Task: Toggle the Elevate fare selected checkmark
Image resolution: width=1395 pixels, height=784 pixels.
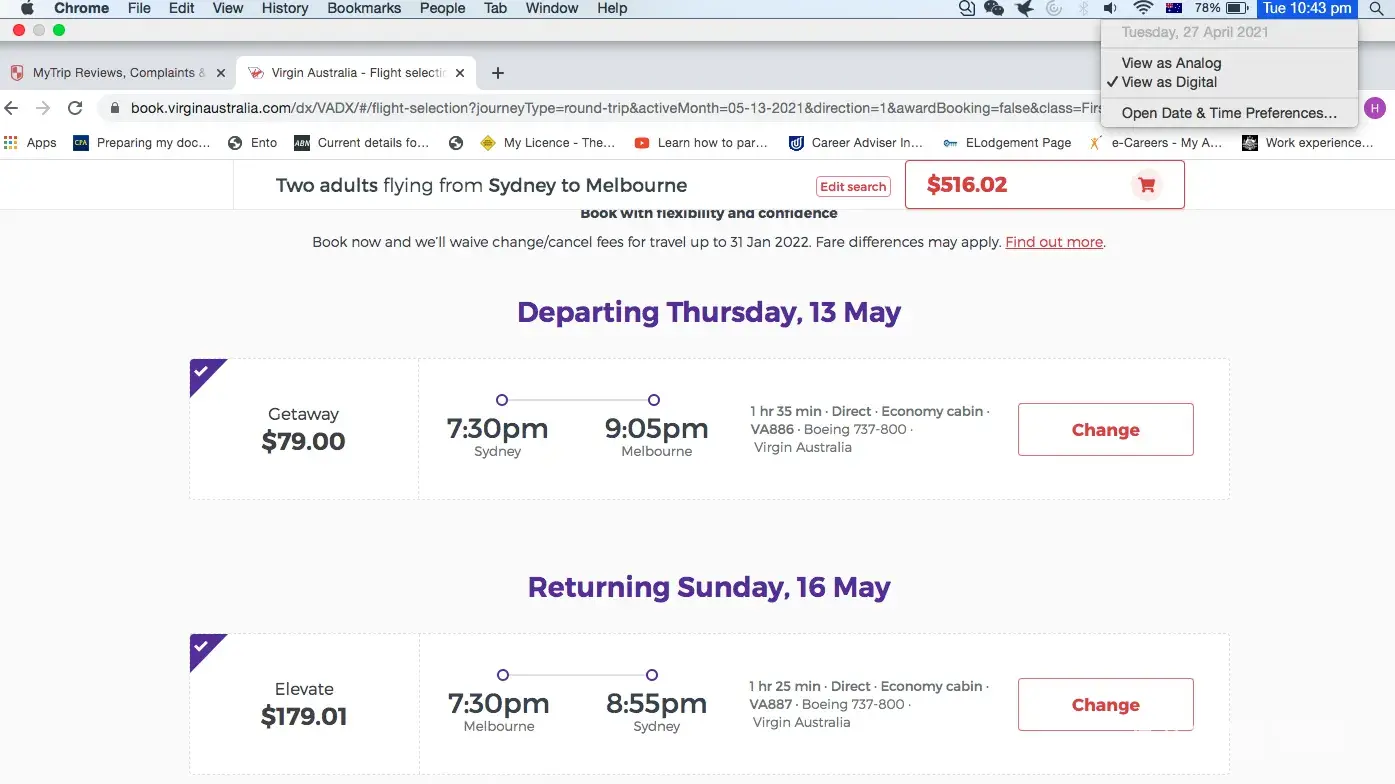Action: click(x=202, y=646)
